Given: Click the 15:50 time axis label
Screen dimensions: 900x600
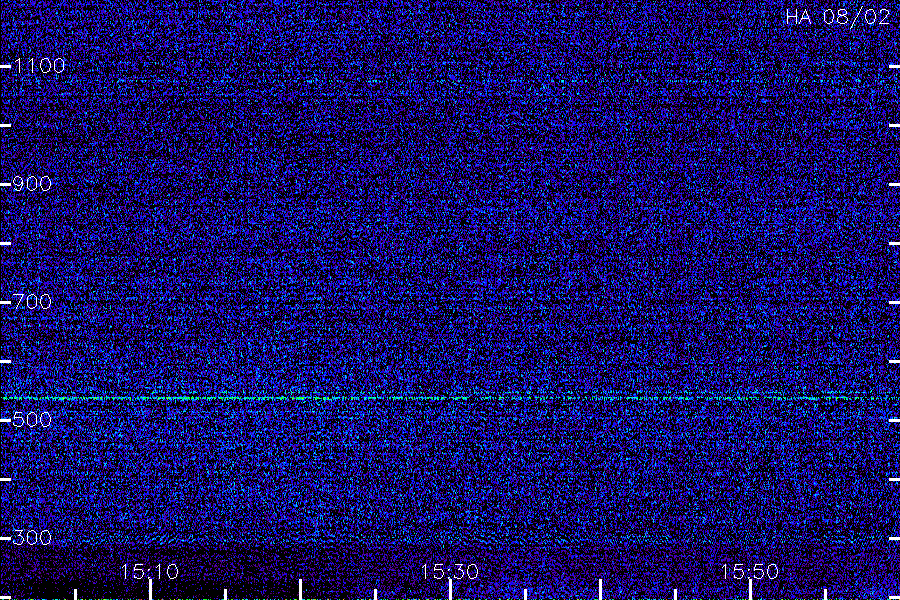Looking at the screenshot, I should pos(749,572).
